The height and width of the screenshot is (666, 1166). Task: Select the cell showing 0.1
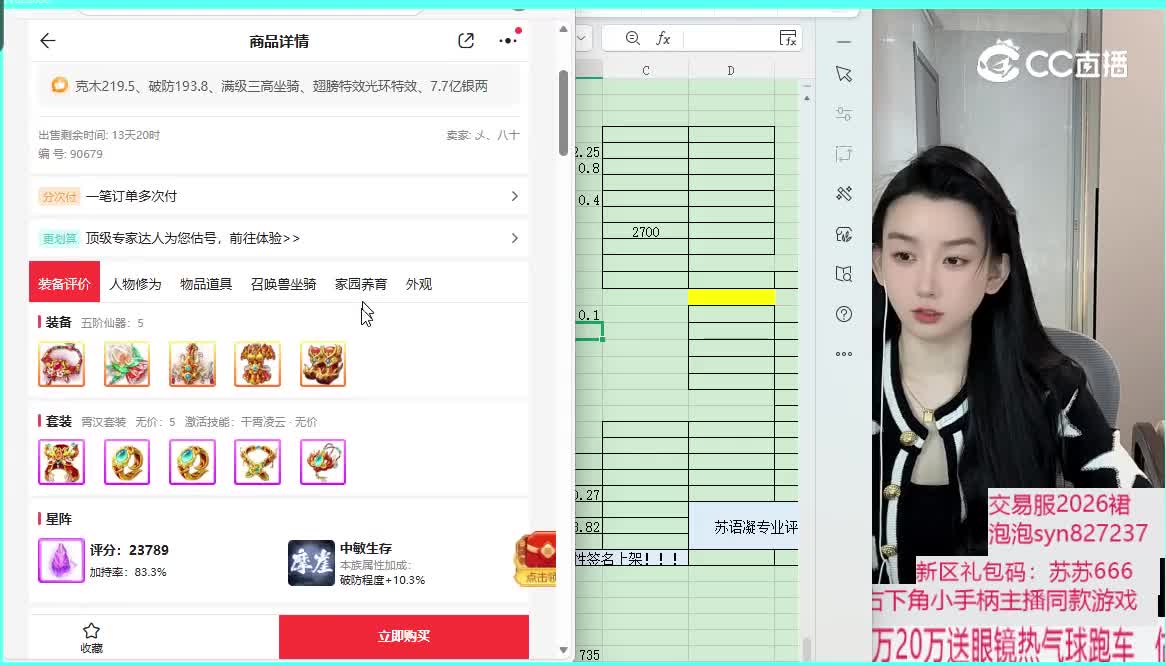click(589, 315)
